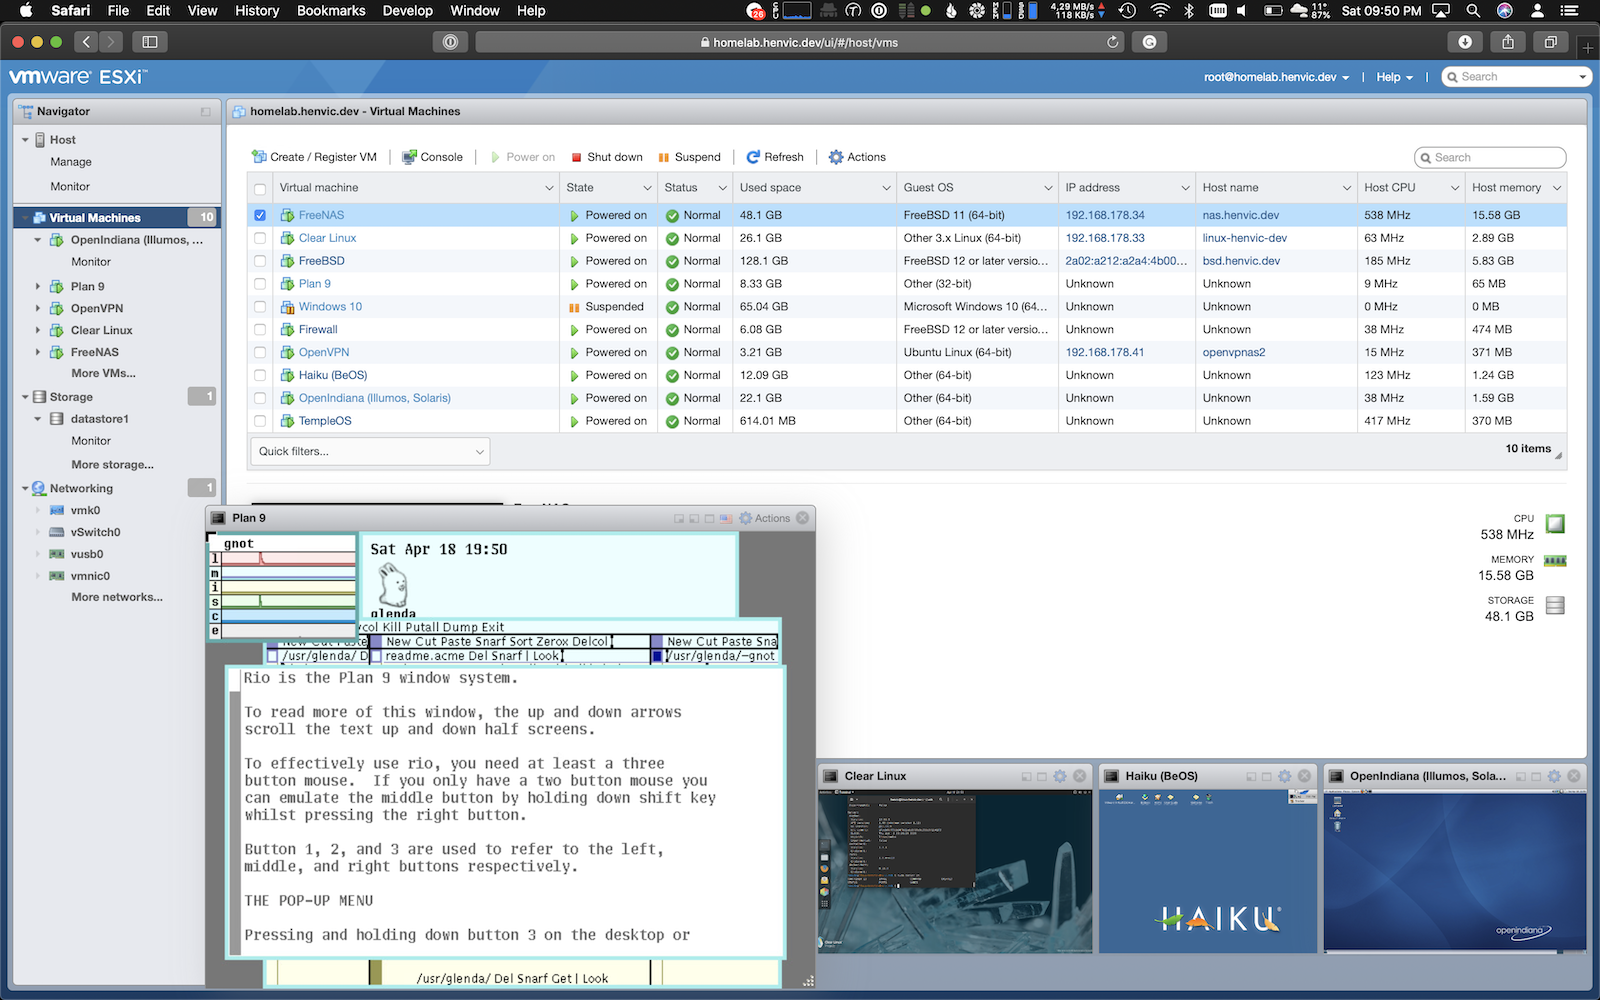The image size is (1600, 1000).
Task: Check the Plan 9 row checkbox
Action: pos(260,284)
